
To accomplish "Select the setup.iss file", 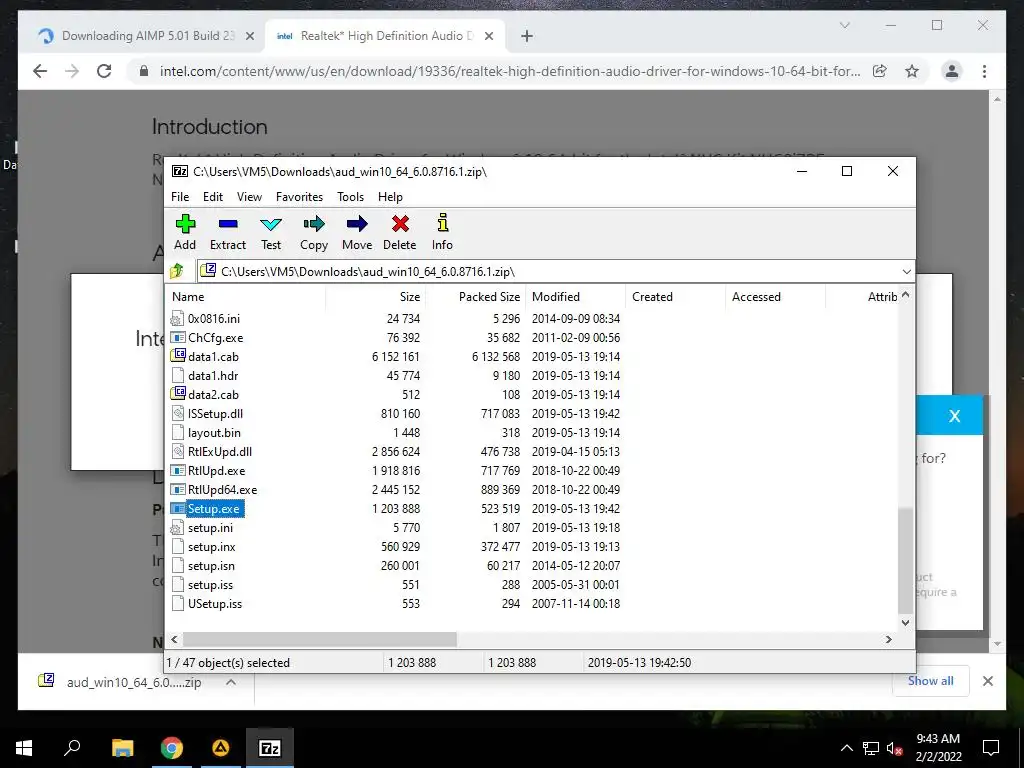I will coord(210,584).
